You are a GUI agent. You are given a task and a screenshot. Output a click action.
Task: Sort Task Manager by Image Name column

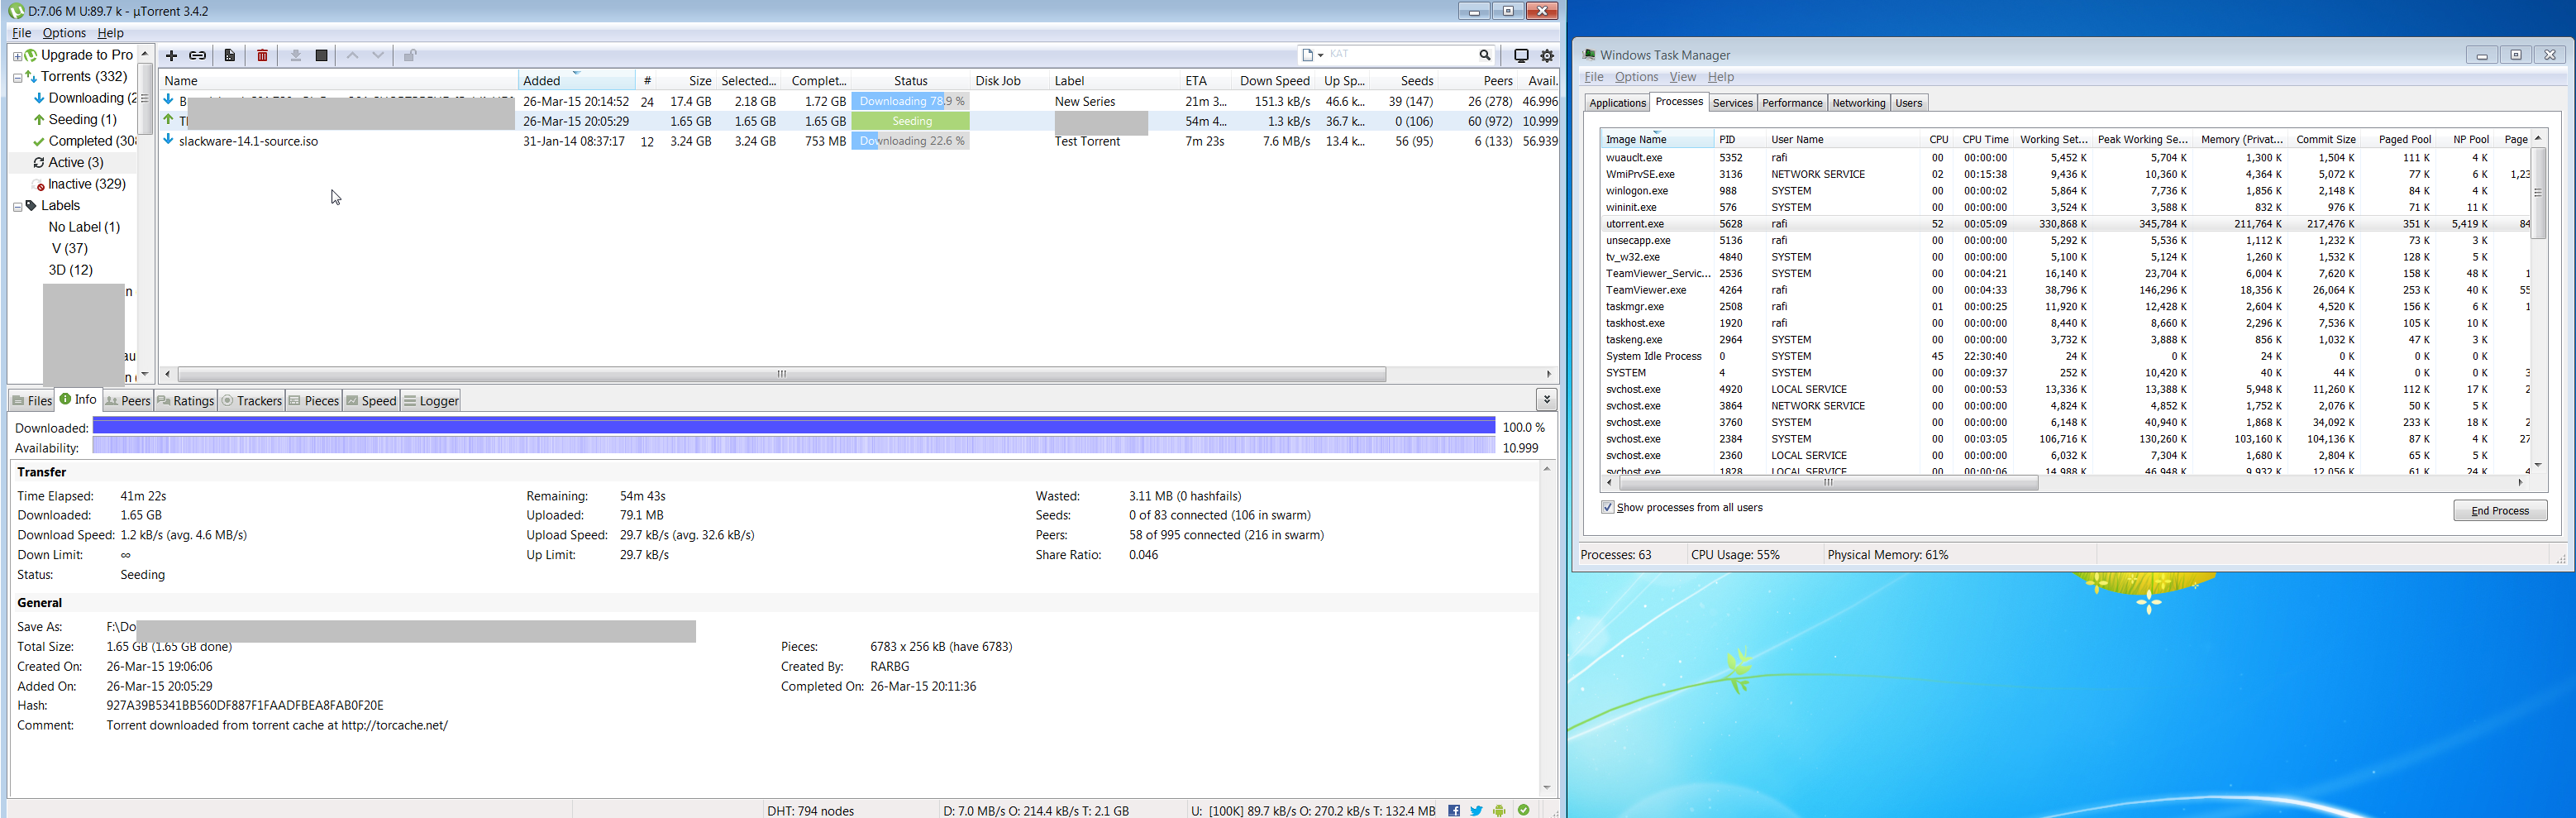tap(1656, 139)
